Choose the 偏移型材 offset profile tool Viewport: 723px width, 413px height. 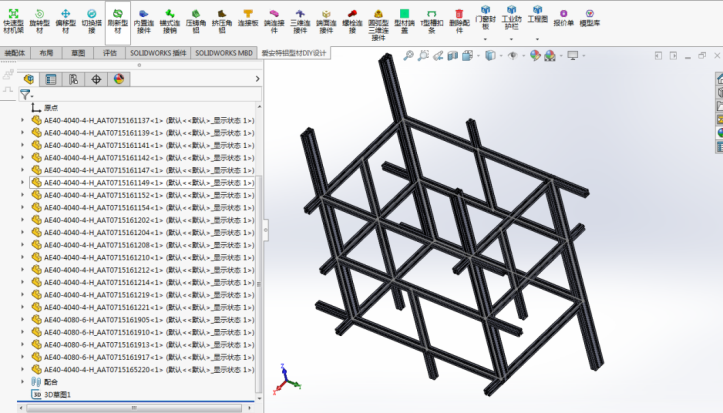(x=65, y=21)
